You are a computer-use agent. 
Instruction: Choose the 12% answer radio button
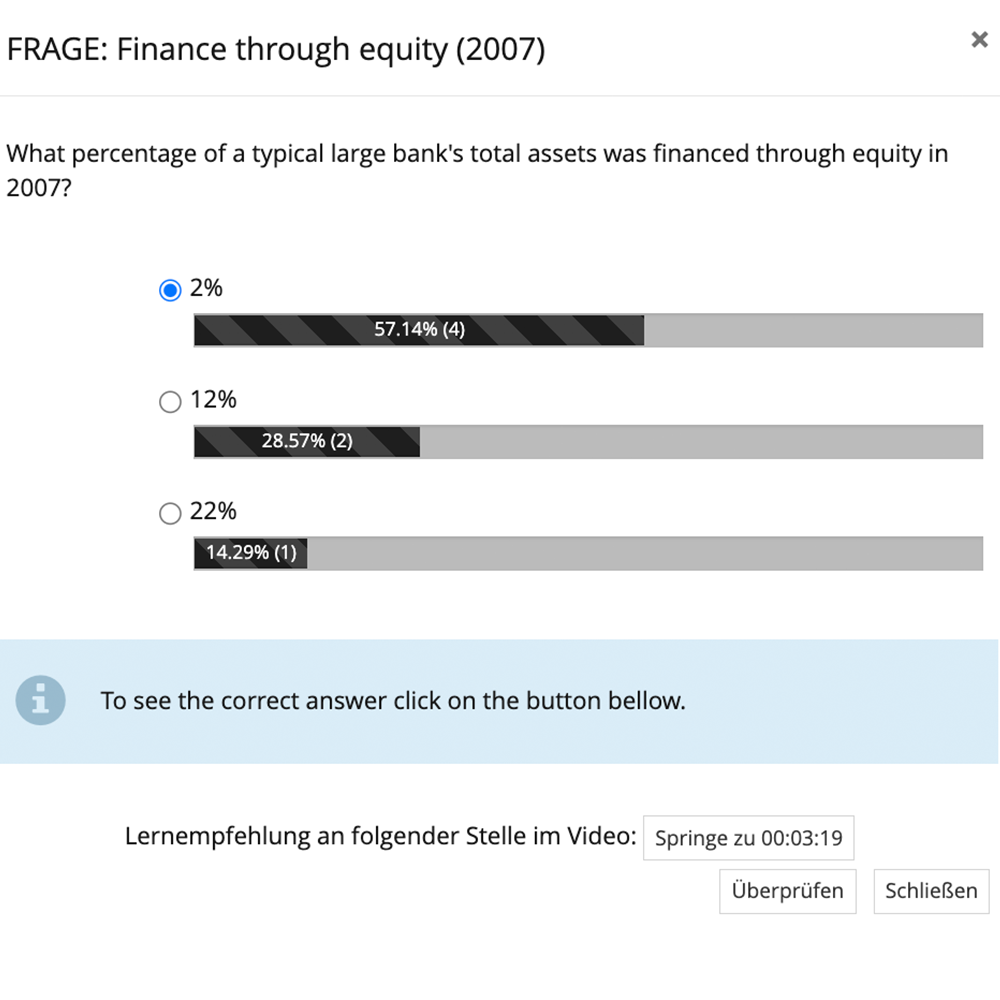point(170,402)
